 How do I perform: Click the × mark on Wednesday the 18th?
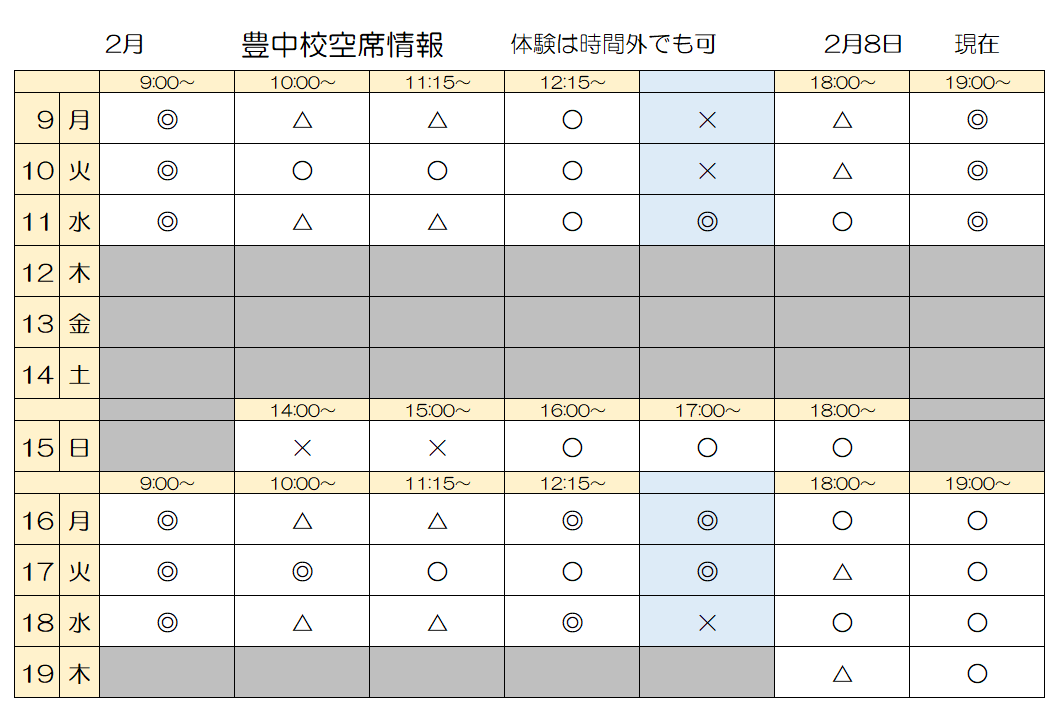[x=707, y=623]
